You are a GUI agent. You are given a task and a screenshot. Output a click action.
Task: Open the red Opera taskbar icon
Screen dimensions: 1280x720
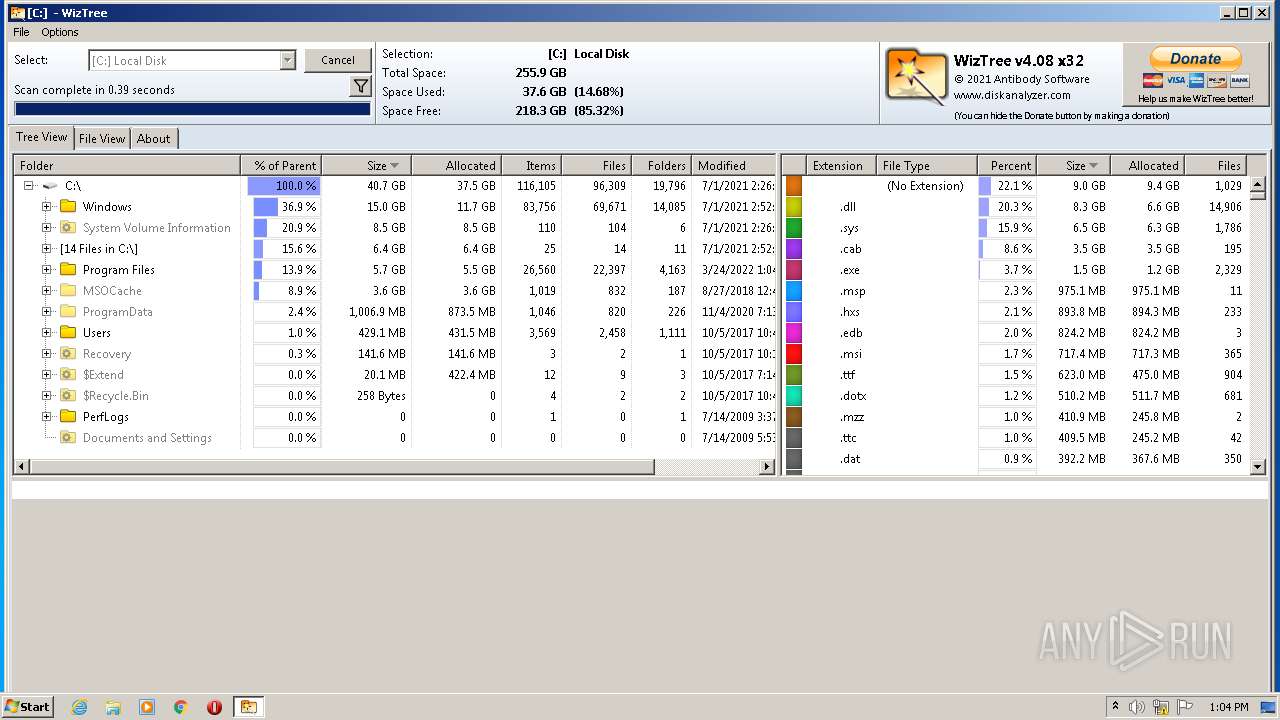pos(214,707)
